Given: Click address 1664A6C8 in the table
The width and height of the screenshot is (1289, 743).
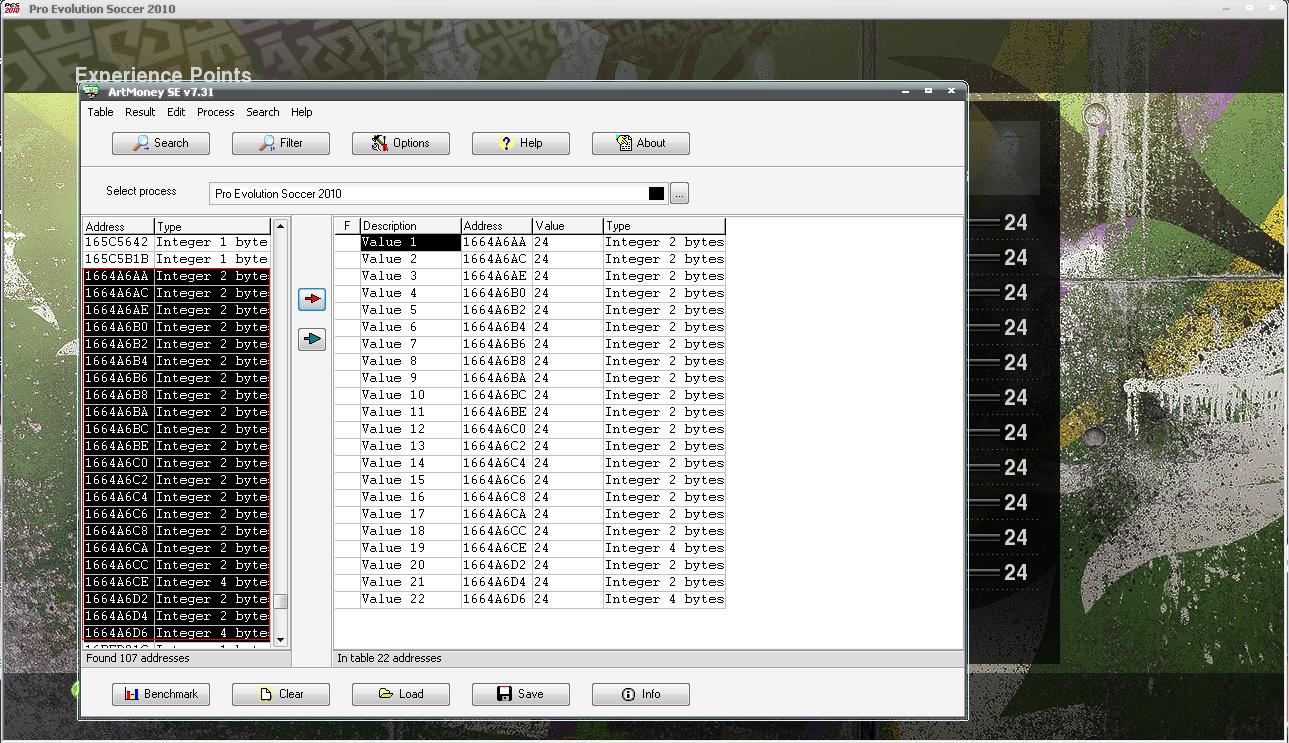Looking at the screenshot, I should coord(496,497).
